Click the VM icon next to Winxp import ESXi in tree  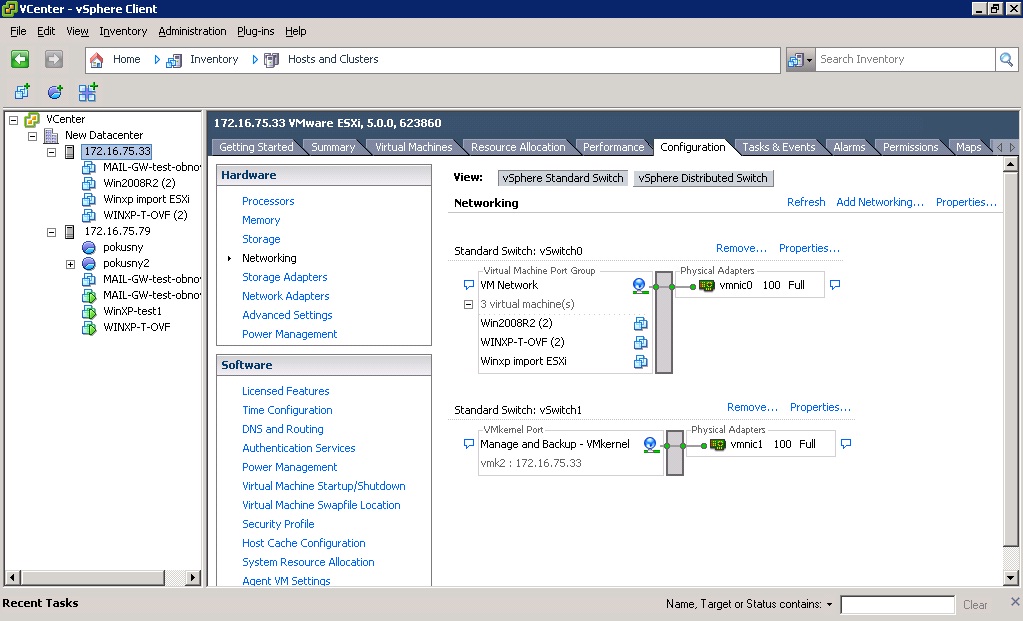(89, 200)
